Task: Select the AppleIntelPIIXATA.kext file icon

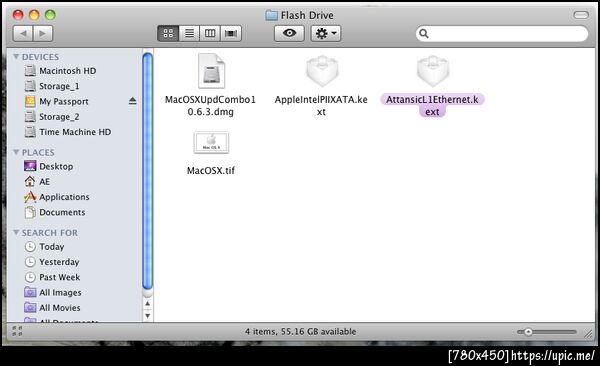Action: [322, 71]
